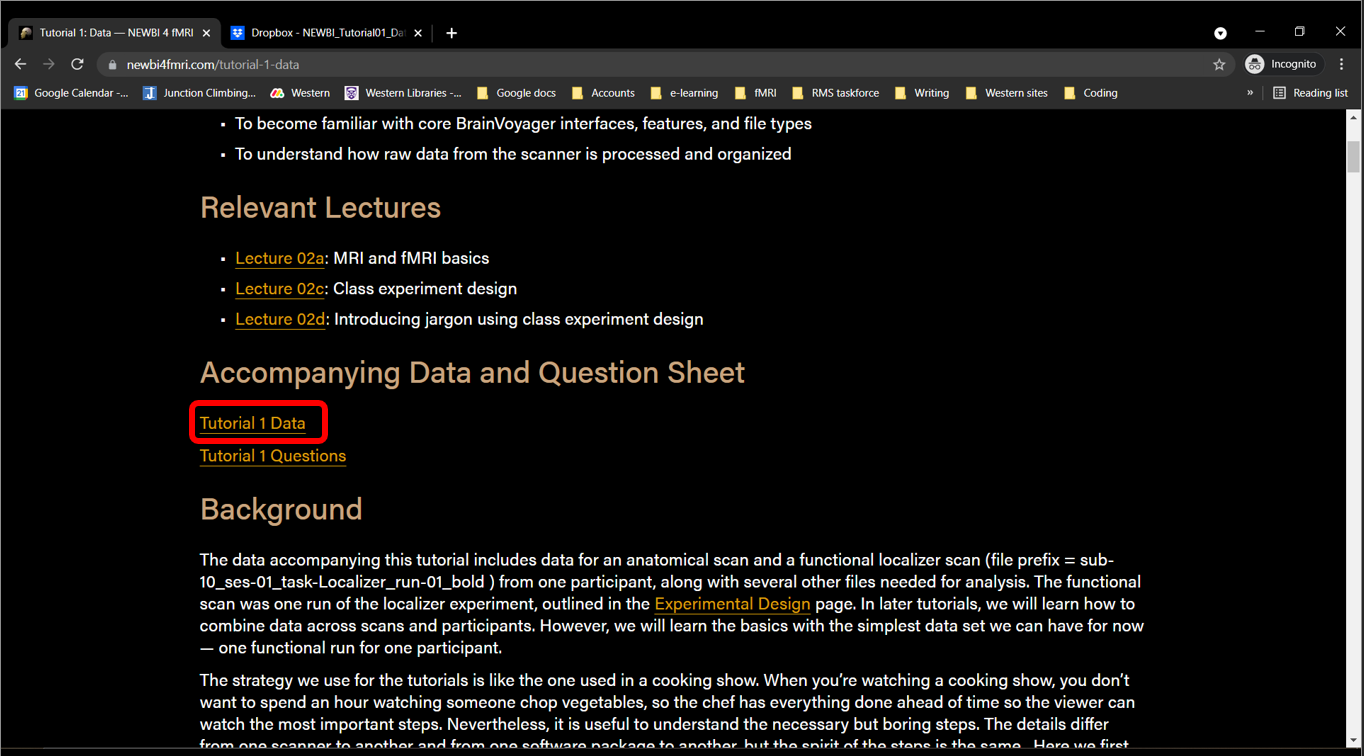Screen dimensions: 1364x756
Task: Open the fMRI bookmark folder
Action: pyautogui.click(x=755, y=93)
